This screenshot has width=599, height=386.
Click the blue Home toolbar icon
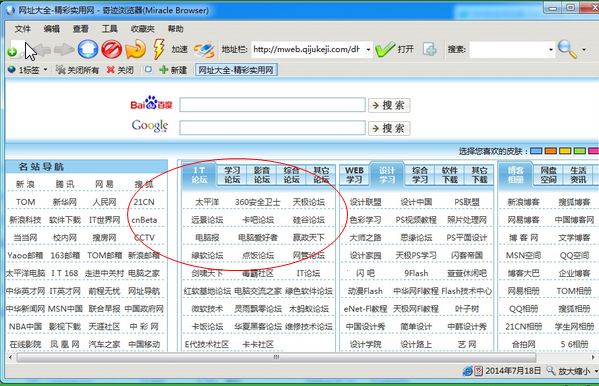click(88, 49)
